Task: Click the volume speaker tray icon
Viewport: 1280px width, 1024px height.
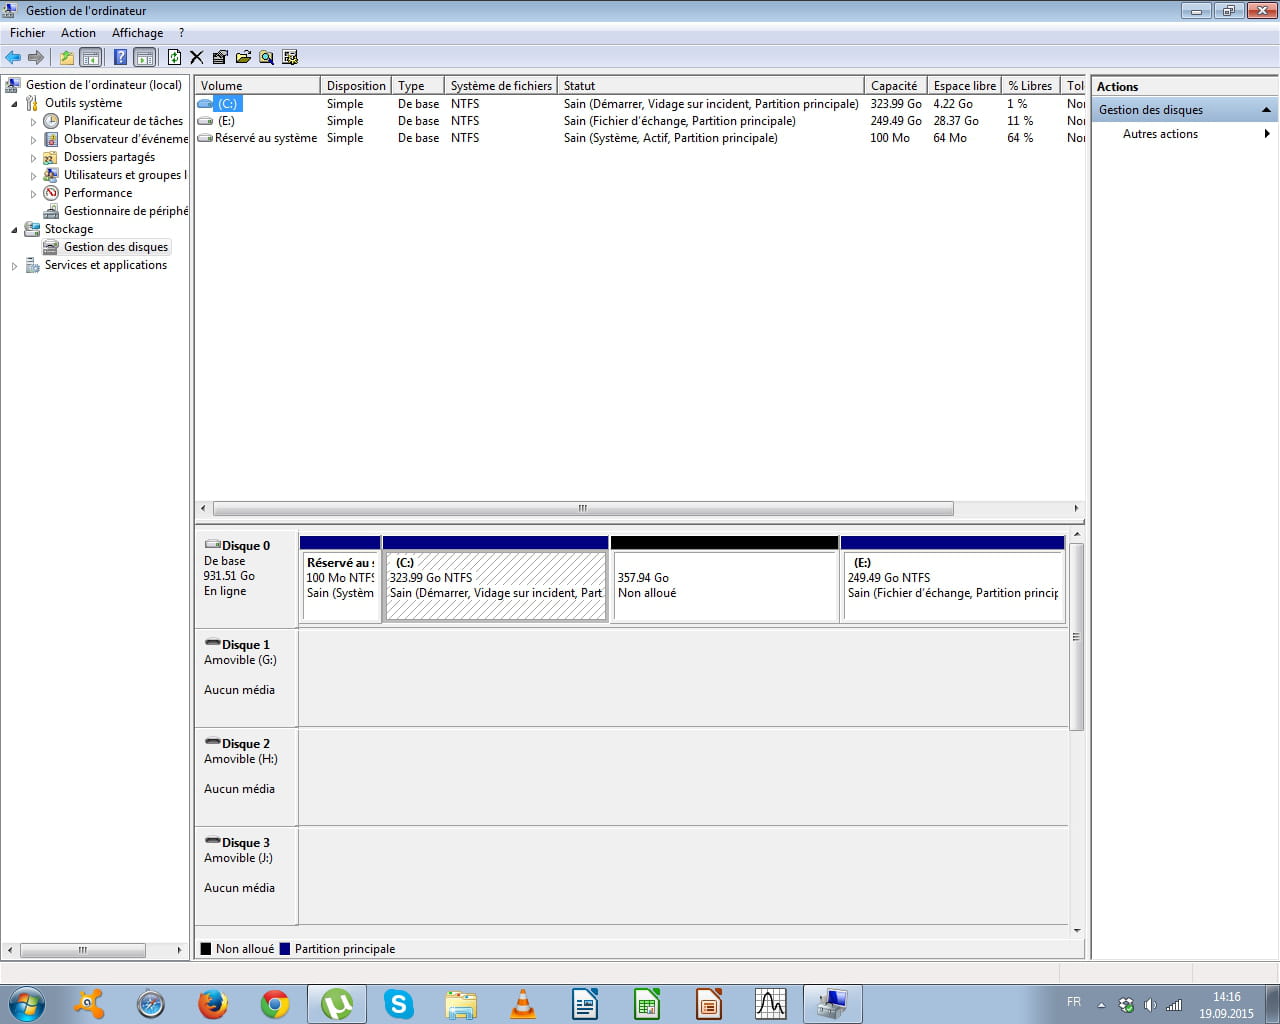Action: 1150,1005
